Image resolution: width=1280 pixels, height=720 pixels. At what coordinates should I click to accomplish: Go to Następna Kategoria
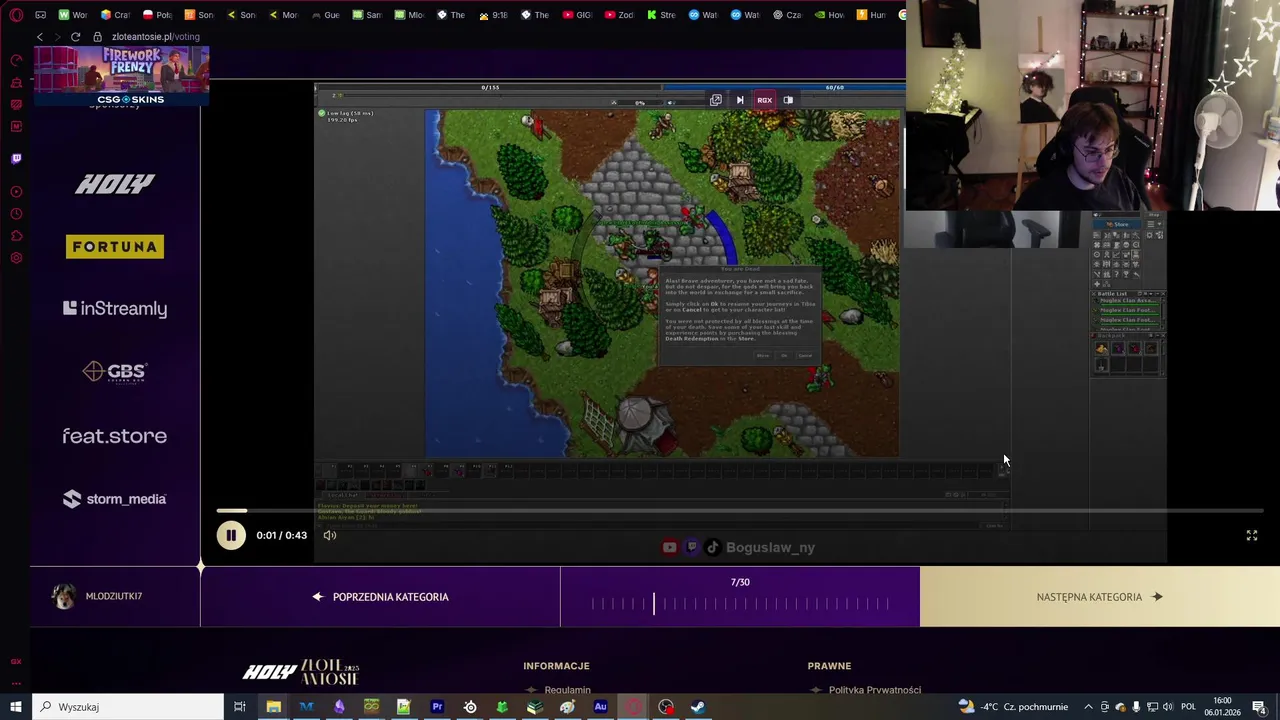[1100, 597]
